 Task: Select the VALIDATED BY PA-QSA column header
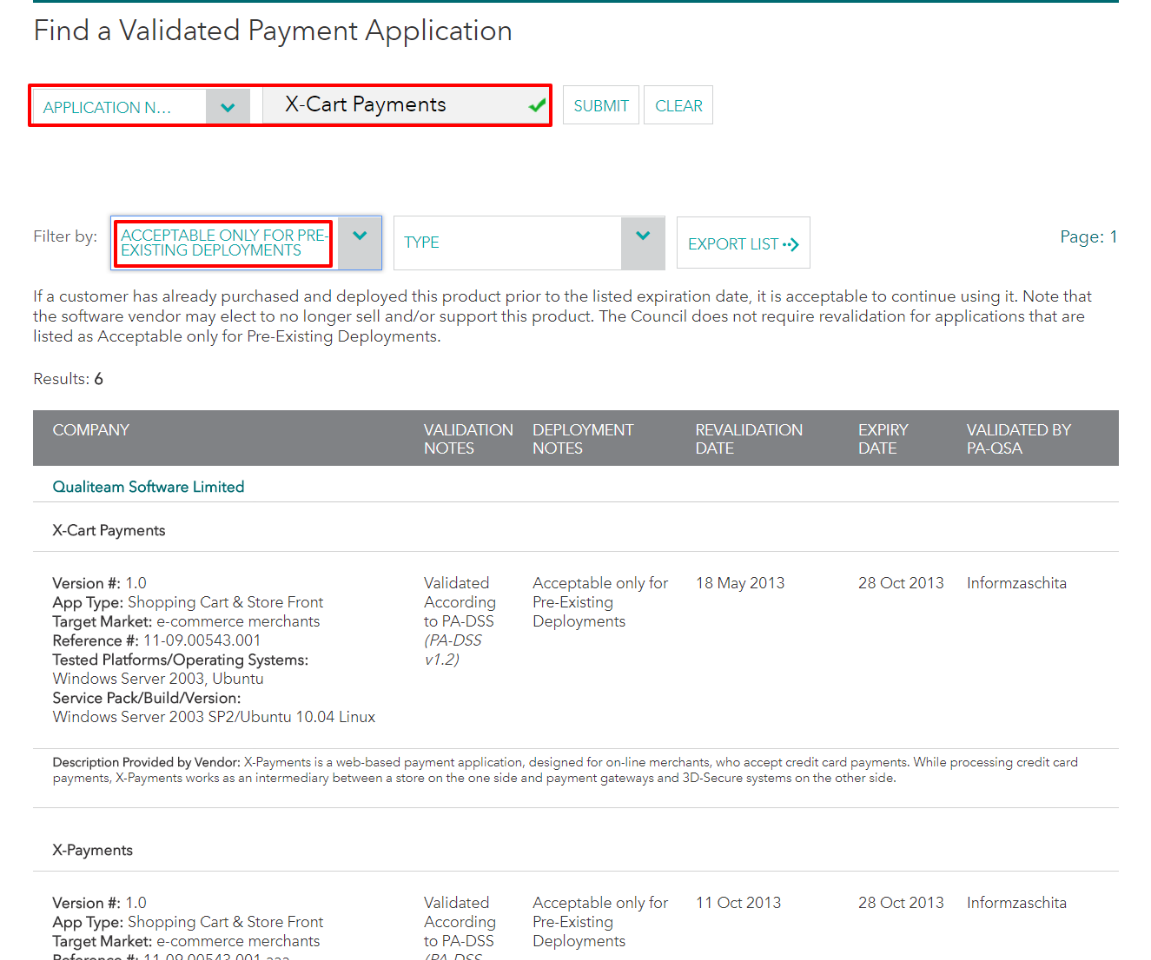(1019, 439)
